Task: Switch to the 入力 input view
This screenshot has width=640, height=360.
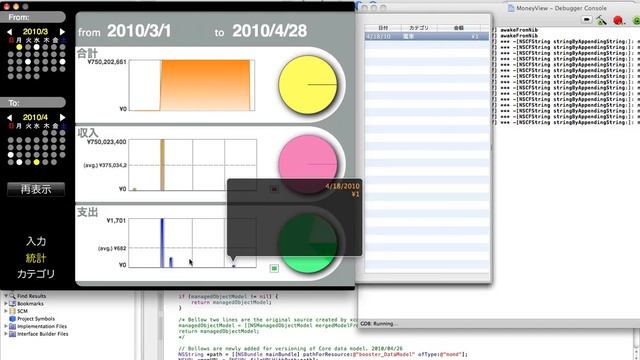Action: click(x=36, y=241)
